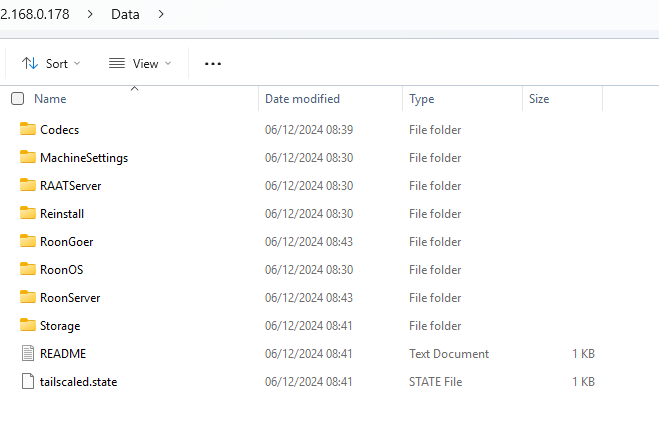Open the View dropdown chevron
Image resolution: width=659 pixels, height=441 pixels.
pyautogui.click(x=168, y=63)
